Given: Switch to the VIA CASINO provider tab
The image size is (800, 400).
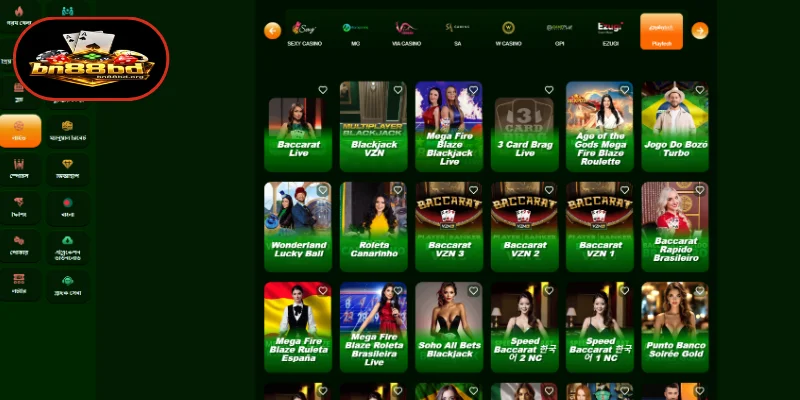Looking at the screenshot, I should pos(407,33).
